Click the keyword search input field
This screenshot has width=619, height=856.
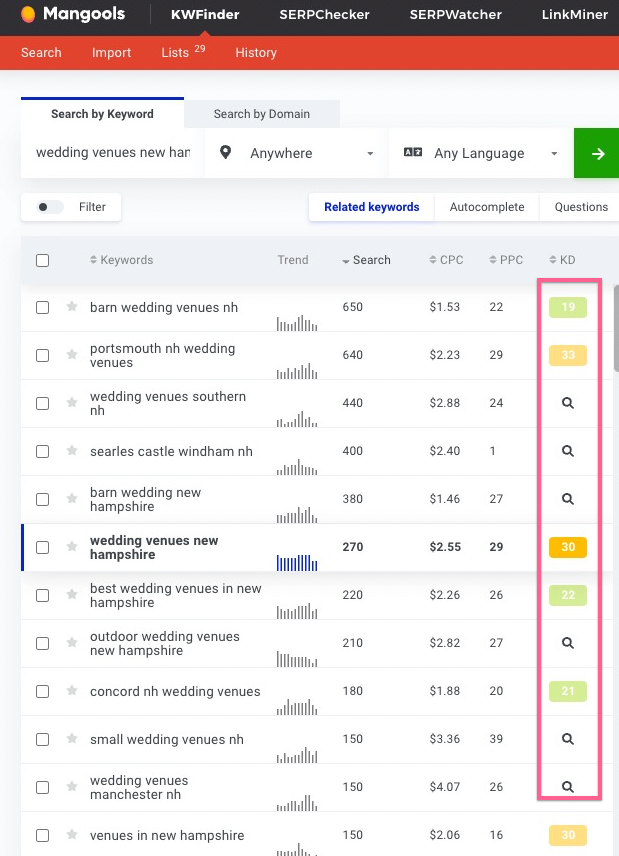pyautogui.click(x=112, y=153)
